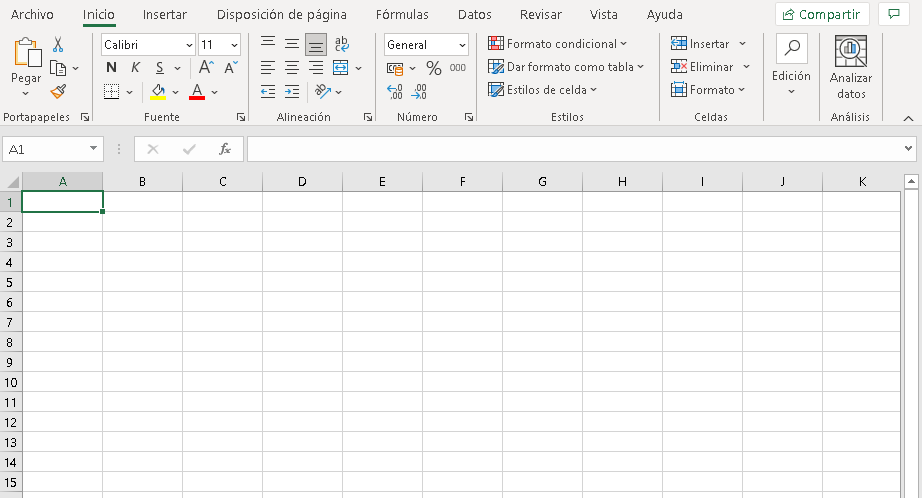Open the Archivo tab

tap(32, 15)
